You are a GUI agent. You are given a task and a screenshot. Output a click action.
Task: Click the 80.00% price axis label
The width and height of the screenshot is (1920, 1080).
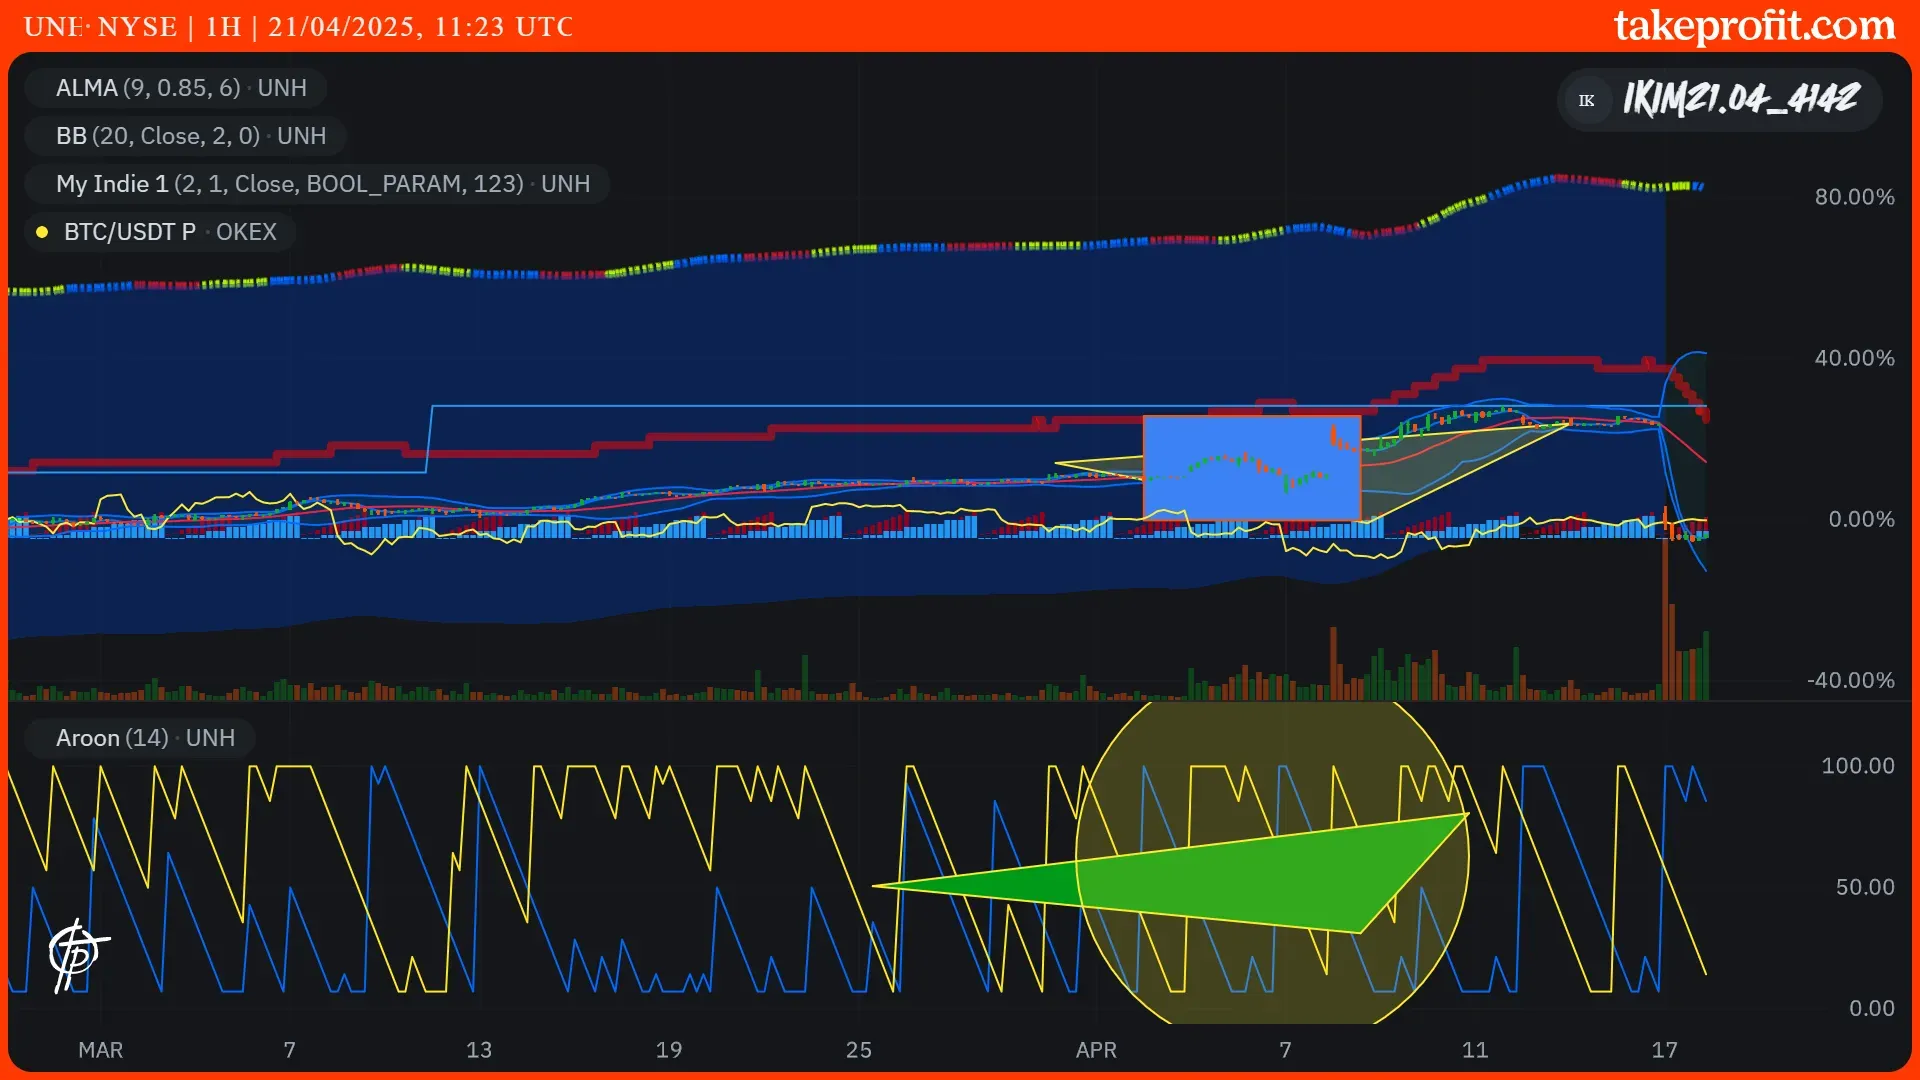point(1854,197)
